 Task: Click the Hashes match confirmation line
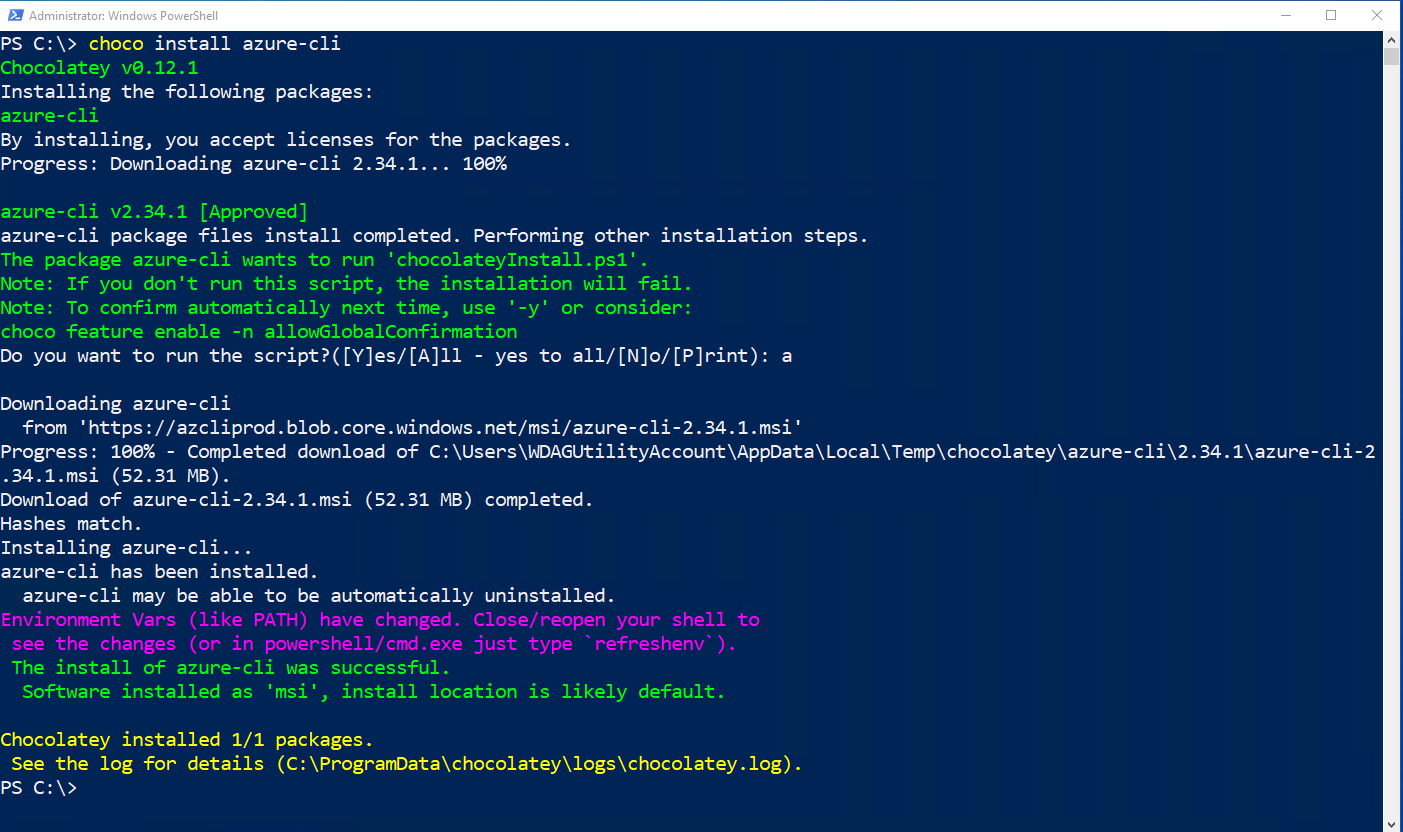pyautogui.click(x=70, y=523)
